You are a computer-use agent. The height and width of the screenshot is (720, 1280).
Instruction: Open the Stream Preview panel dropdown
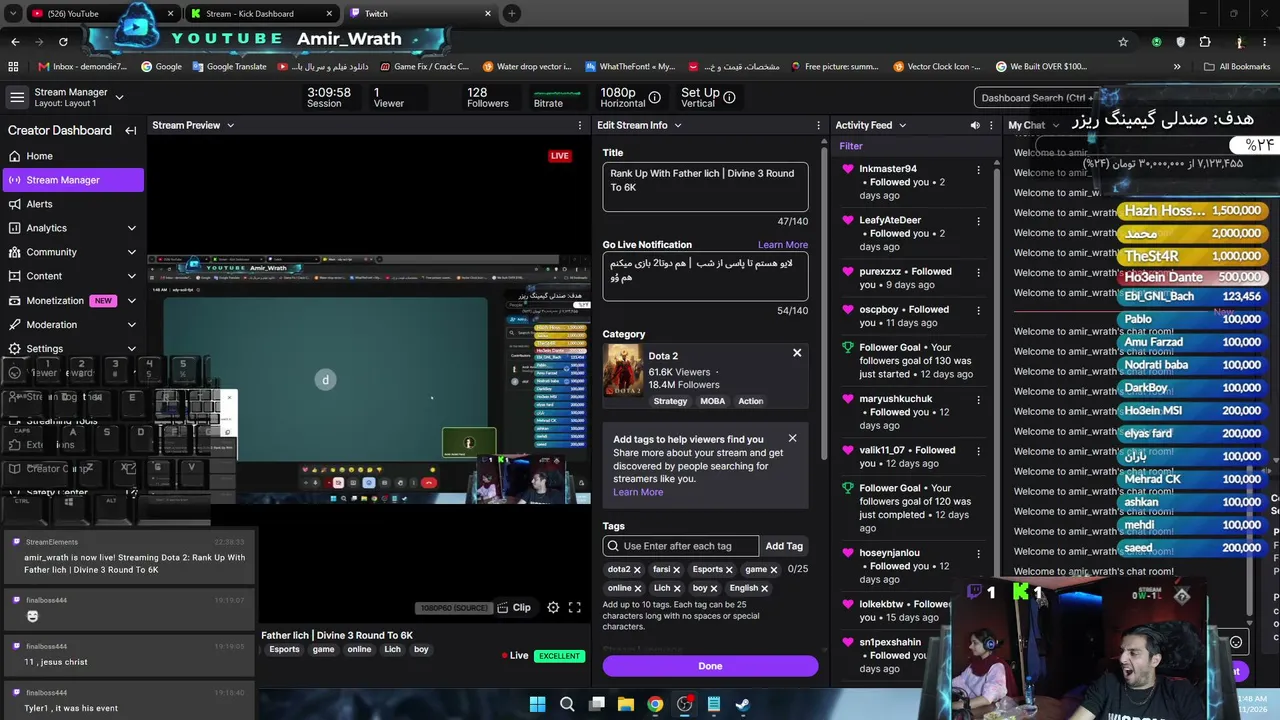click(x=230, y=125)
